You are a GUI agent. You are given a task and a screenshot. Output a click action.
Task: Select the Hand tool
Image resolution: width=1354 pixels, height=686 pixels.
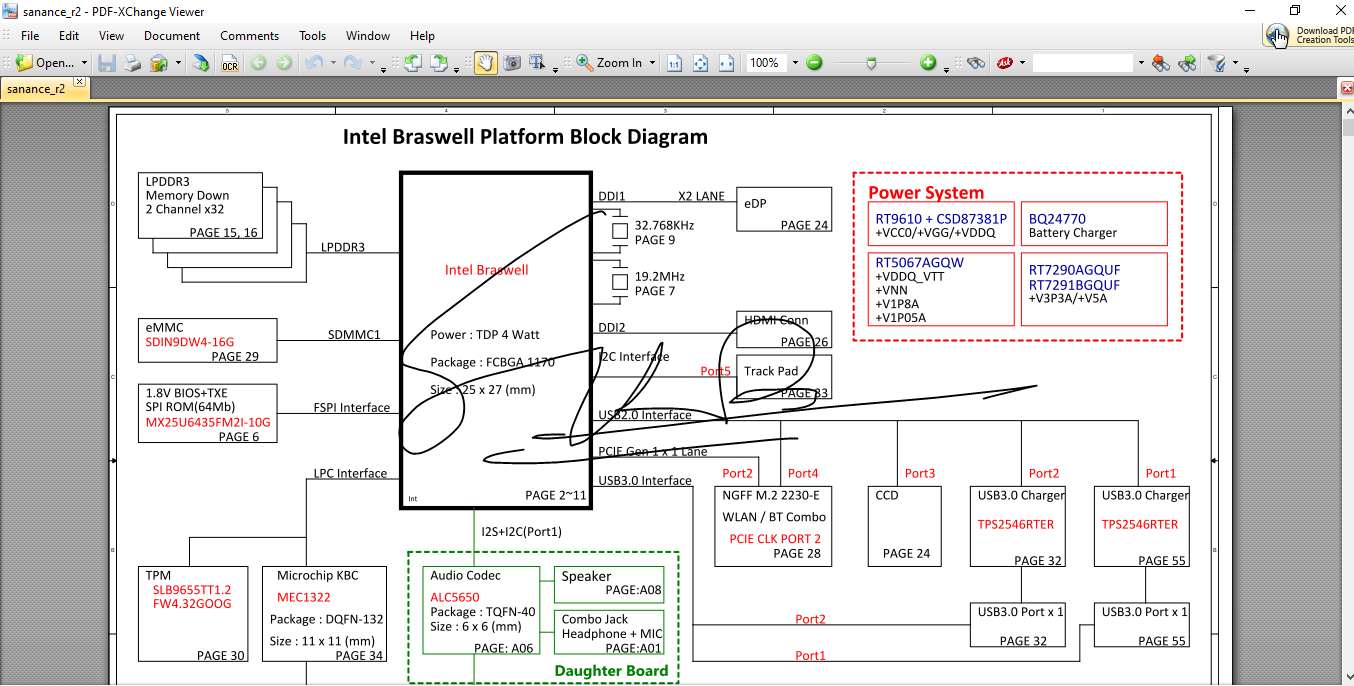486,62
